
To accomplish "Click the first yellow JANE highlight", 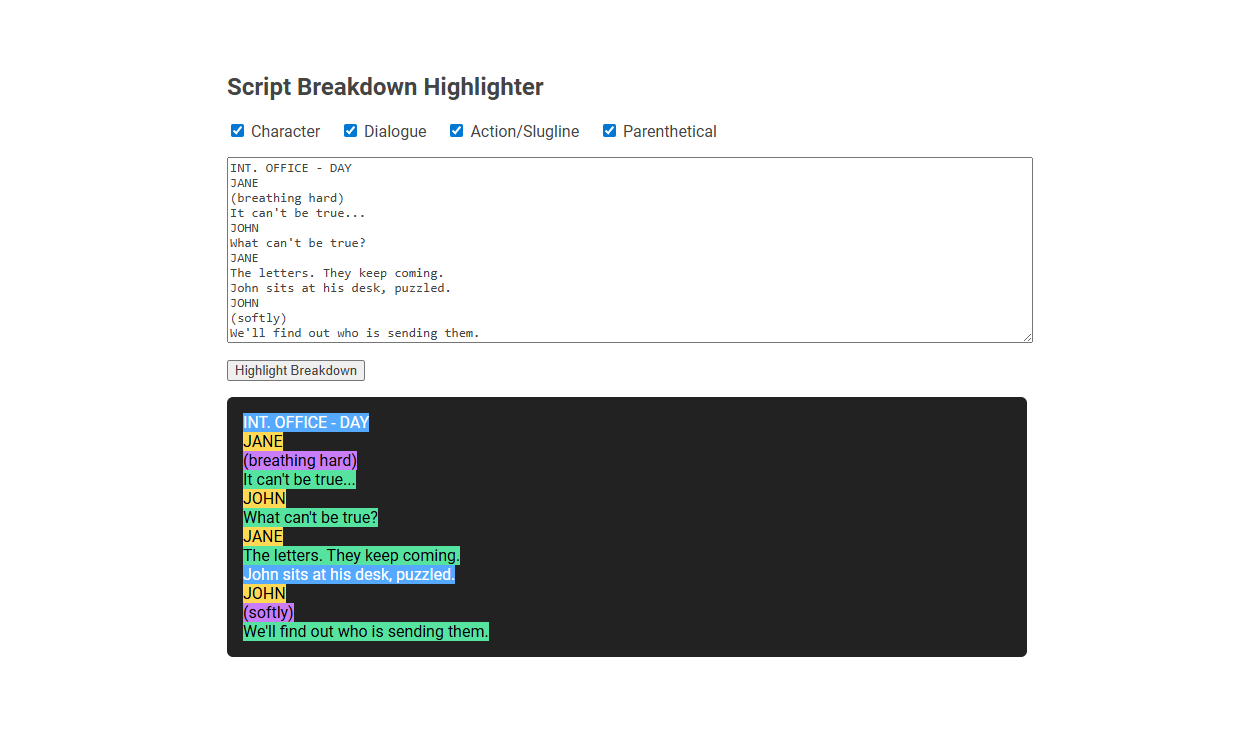I will 262,441.
